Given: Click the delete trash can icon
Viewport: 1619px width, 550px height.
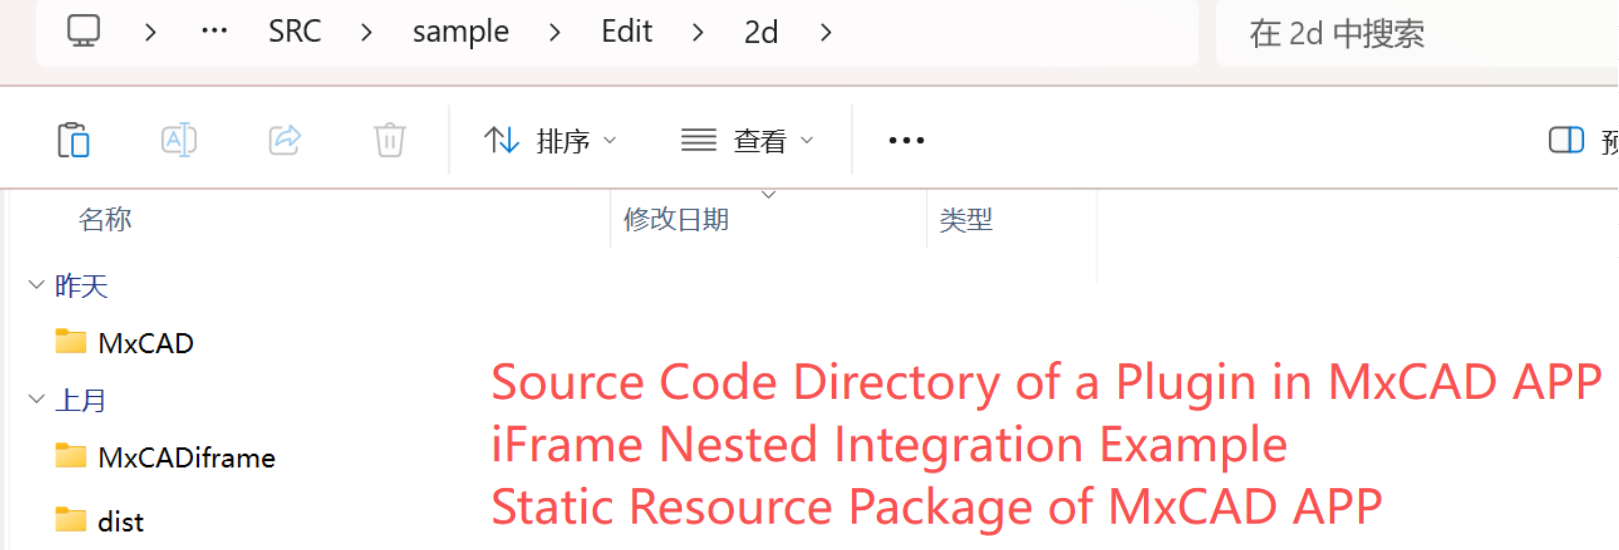Looking at the screenshot, I should click(390, 140).
